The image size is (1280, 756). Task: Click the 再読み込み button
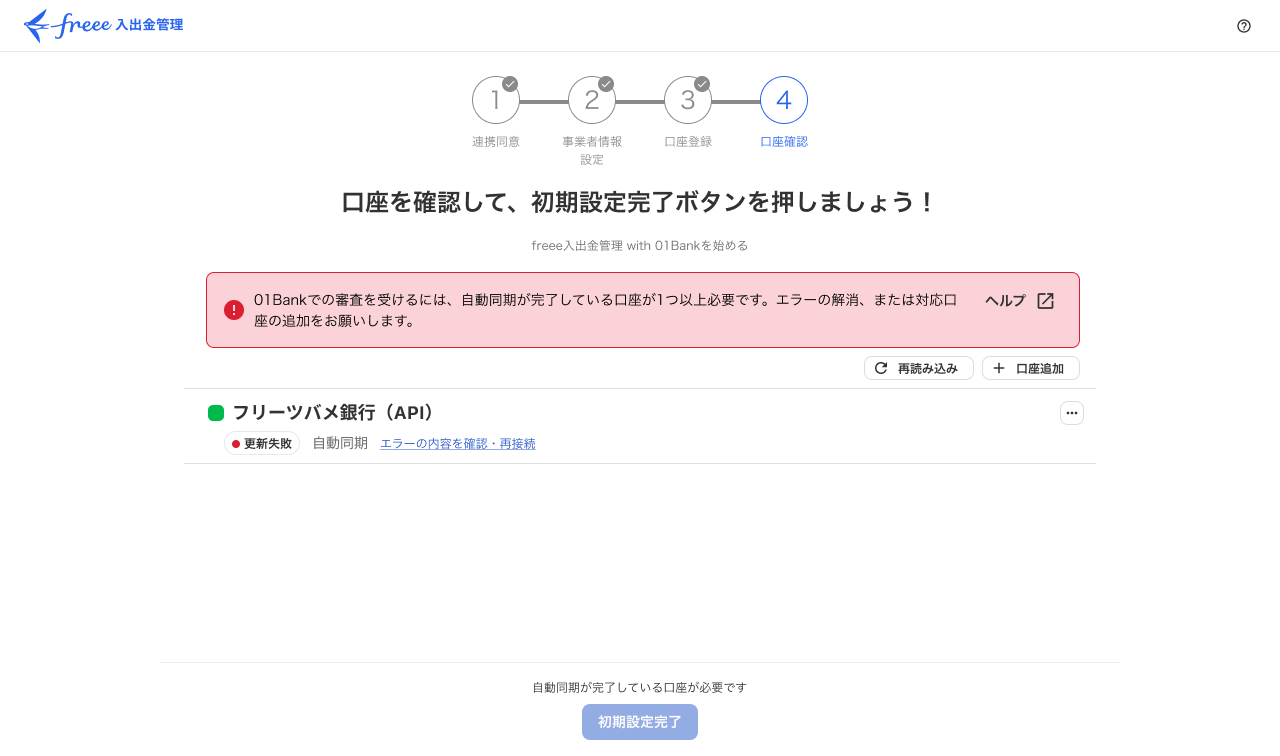pyautogui.click(x=919, y=368)
